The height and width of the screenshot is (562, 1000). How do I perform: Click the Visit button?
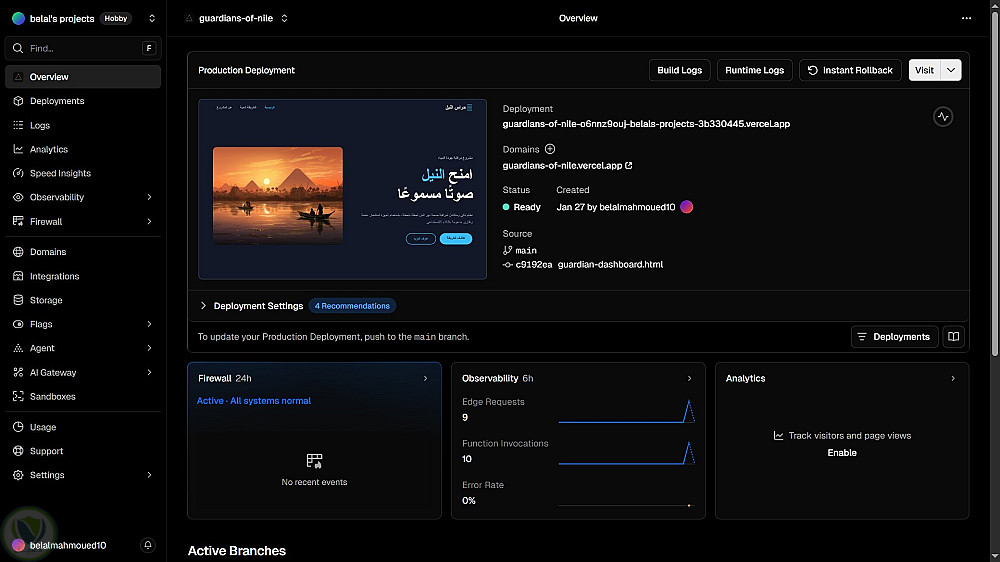(x=925, y=70)
